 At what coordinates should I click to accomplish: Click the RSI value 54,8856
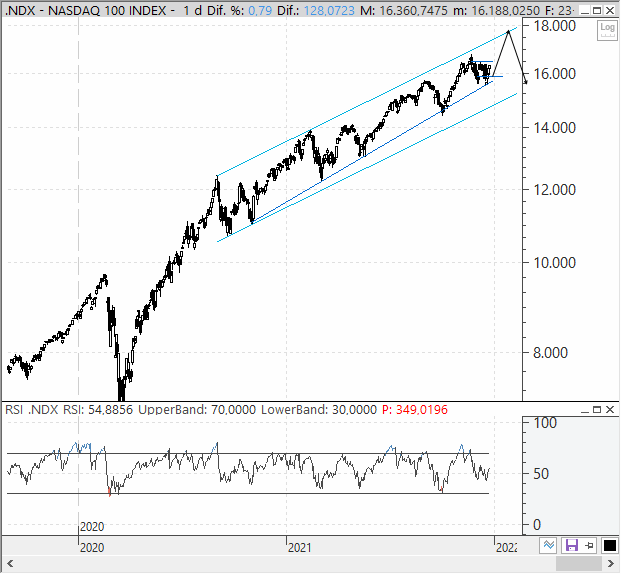pos(110,409)
